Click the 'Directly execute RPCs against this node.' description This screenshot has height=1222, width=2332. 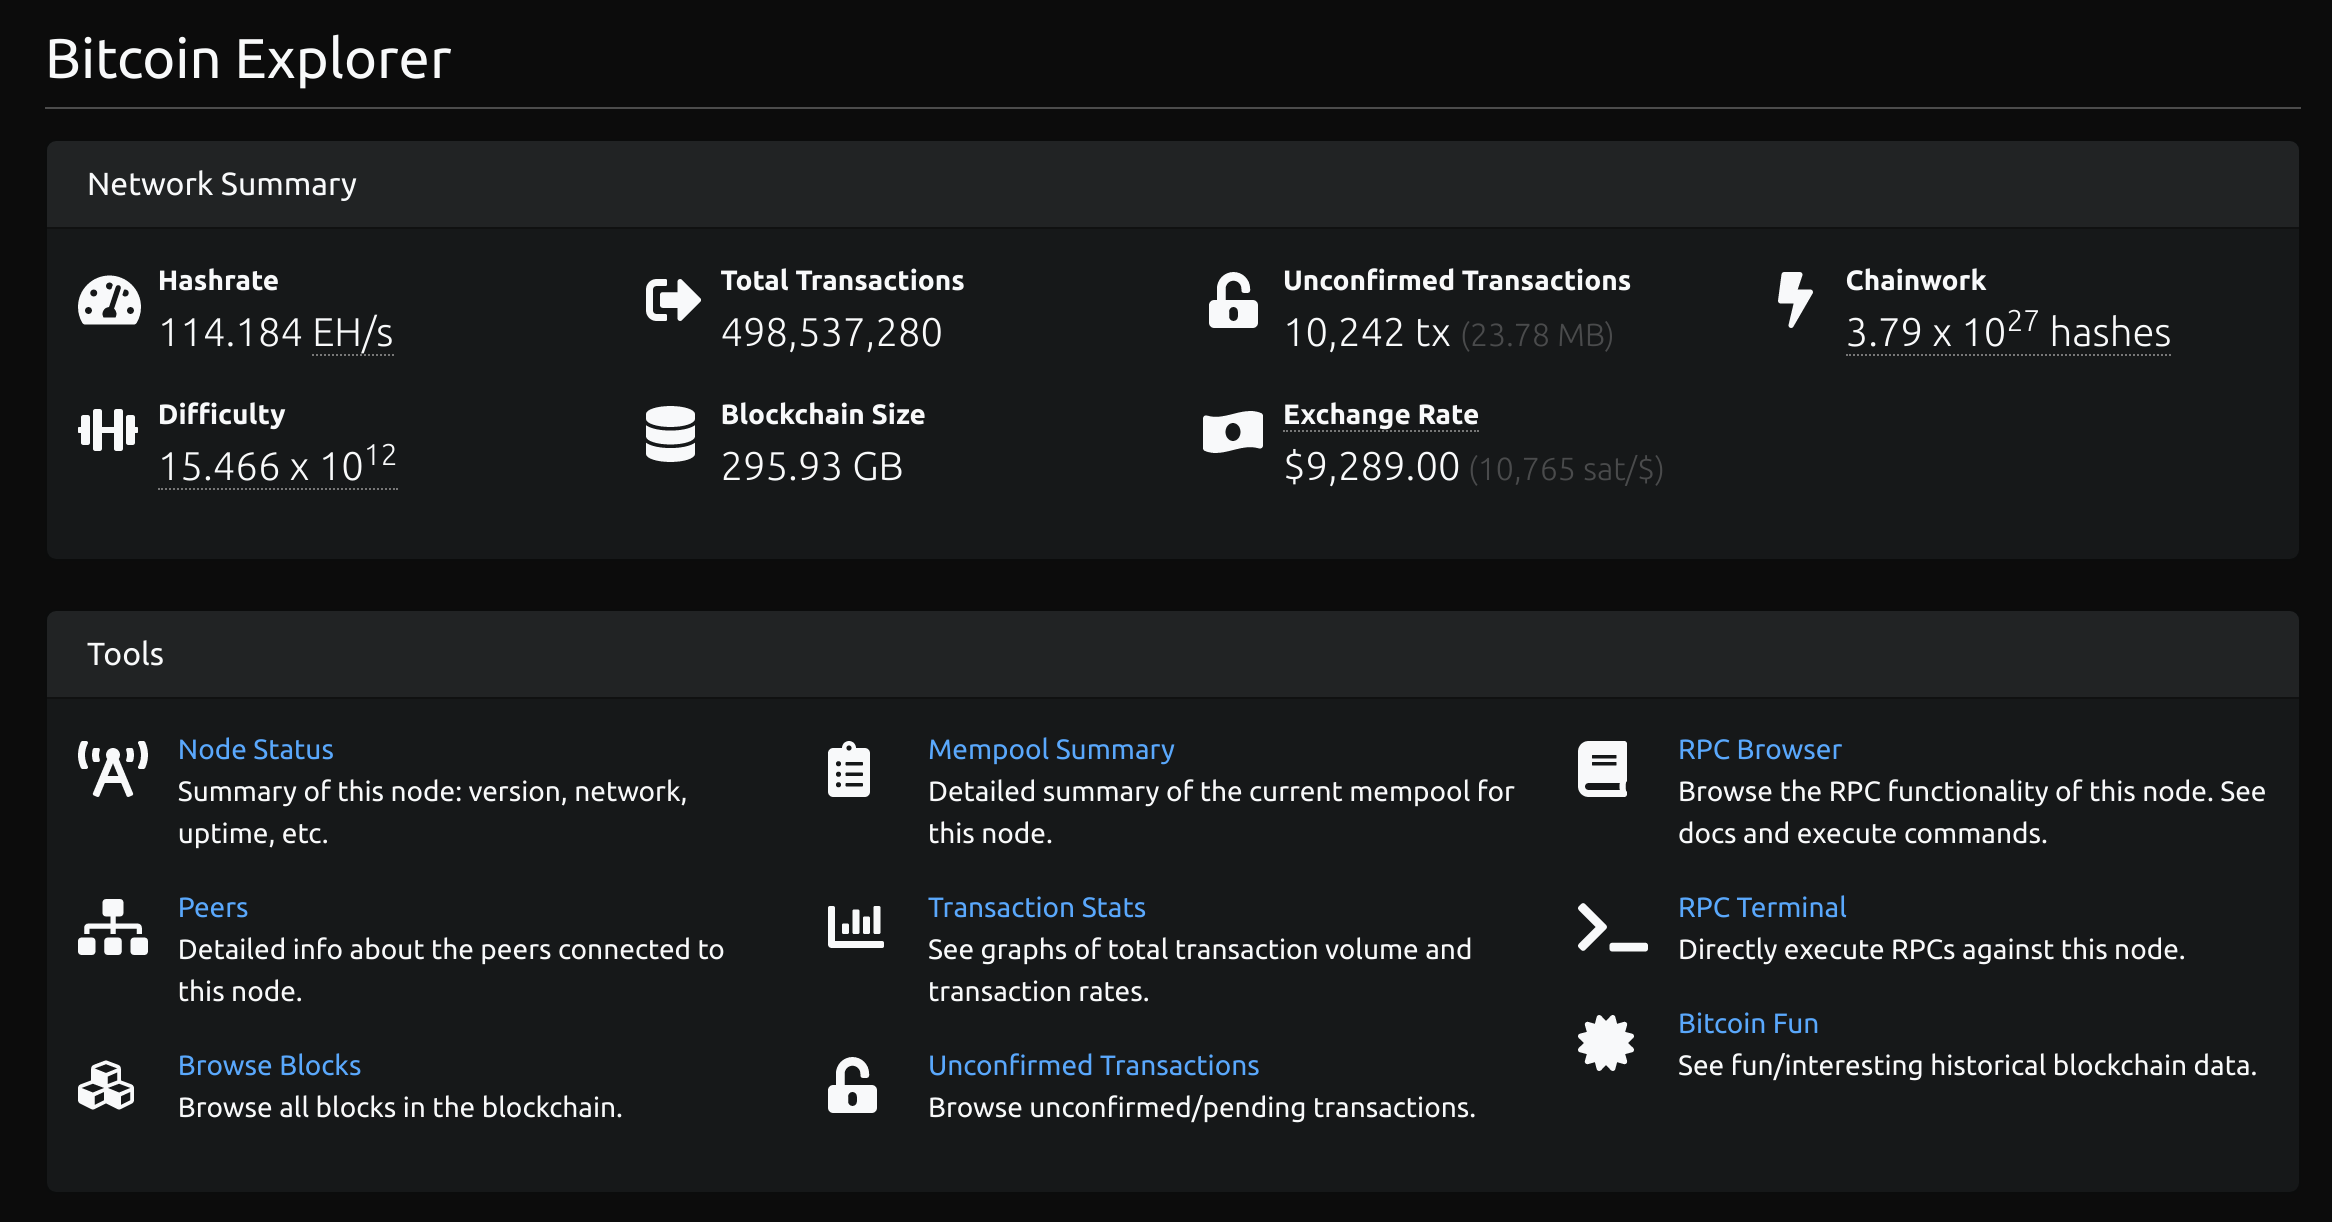point(1932,949)
